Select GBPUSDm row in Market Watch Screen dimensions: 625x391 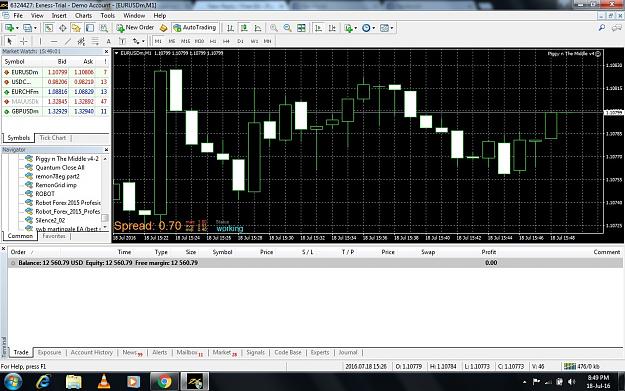point(55,112)
